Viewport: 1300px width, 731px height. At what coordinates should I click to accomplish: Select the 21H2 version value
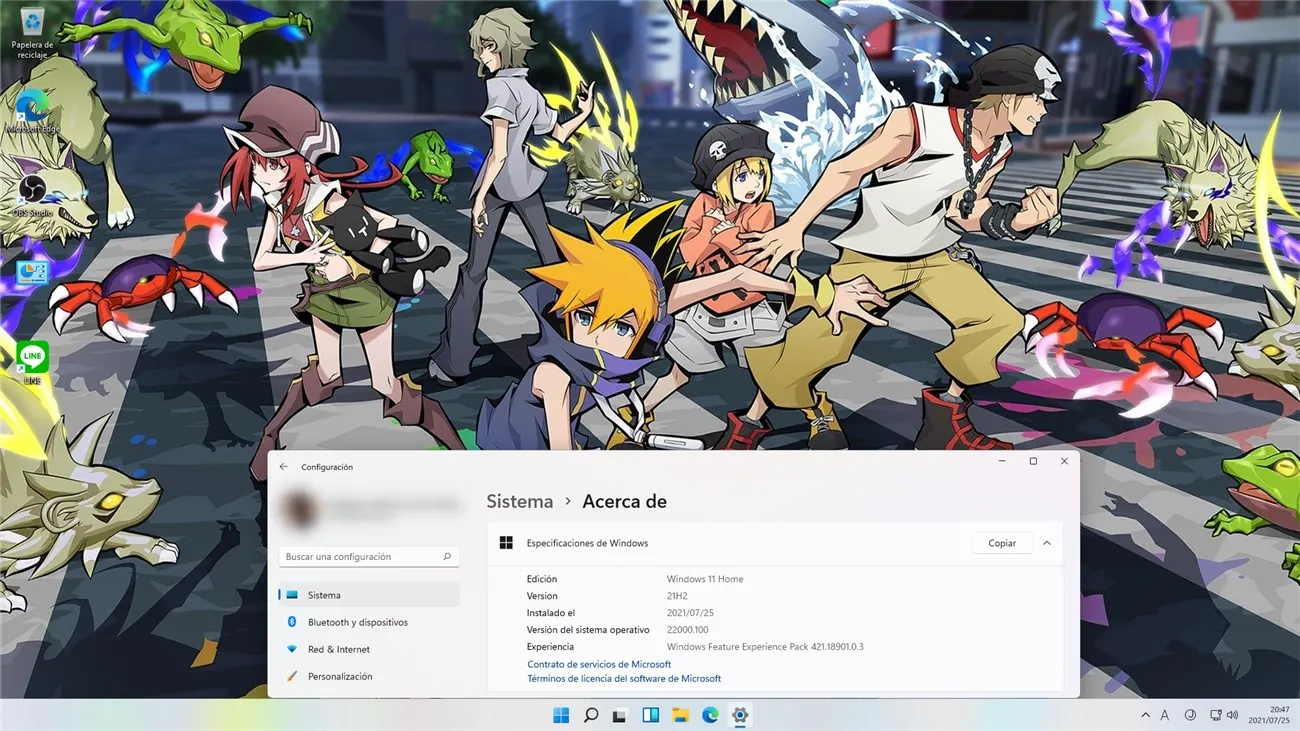coord(677,596)
